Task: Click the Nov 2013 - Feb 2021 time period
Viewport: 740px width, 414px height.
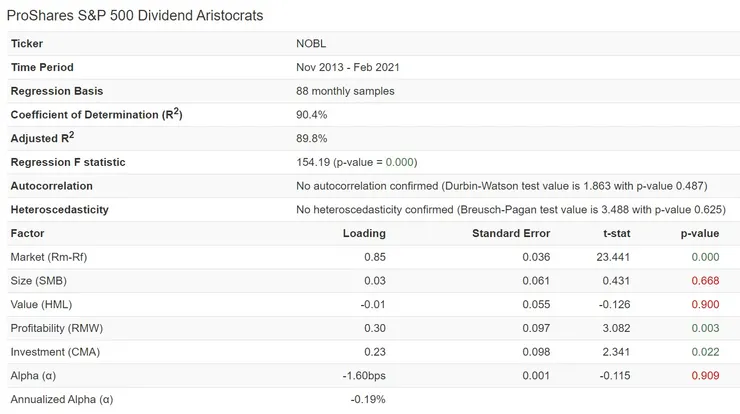Action: (x=355, y=67)
